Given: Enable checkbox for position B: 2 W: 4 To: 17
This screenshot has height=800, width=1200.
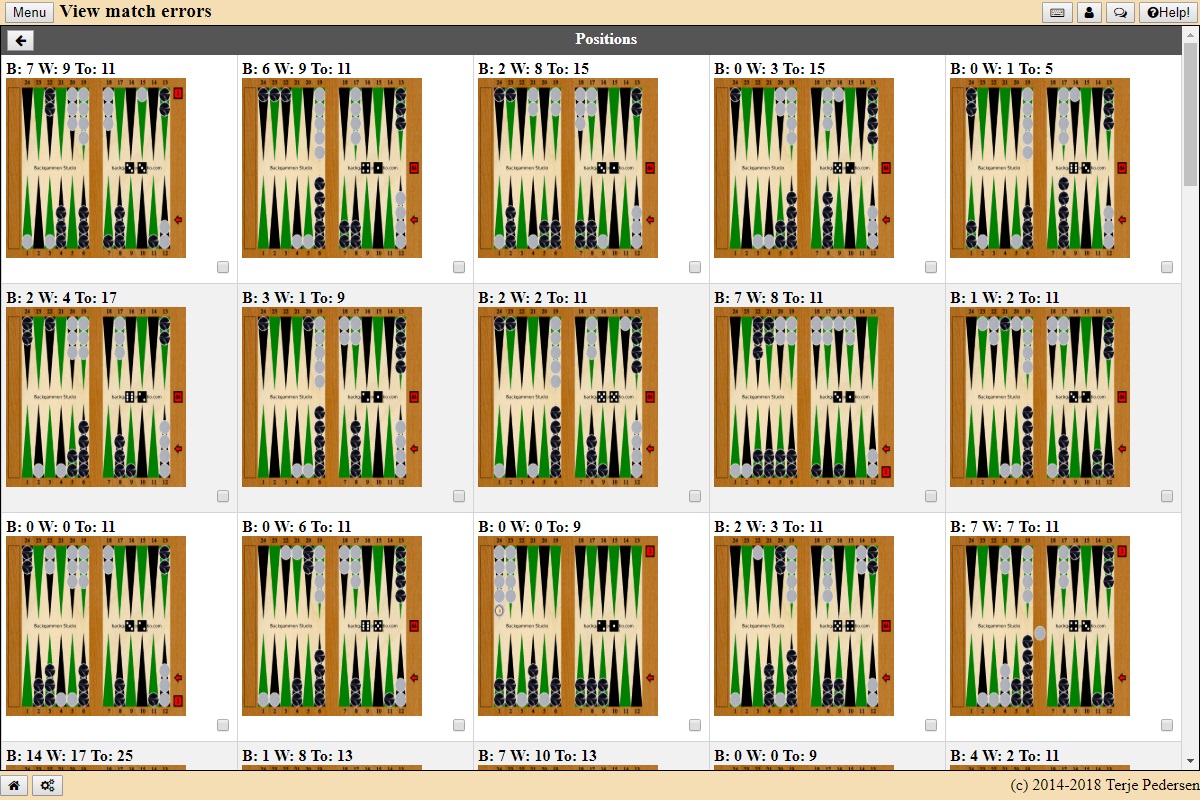Looking at the screenshot, I should pyautogui.click(x=223, y=496).
